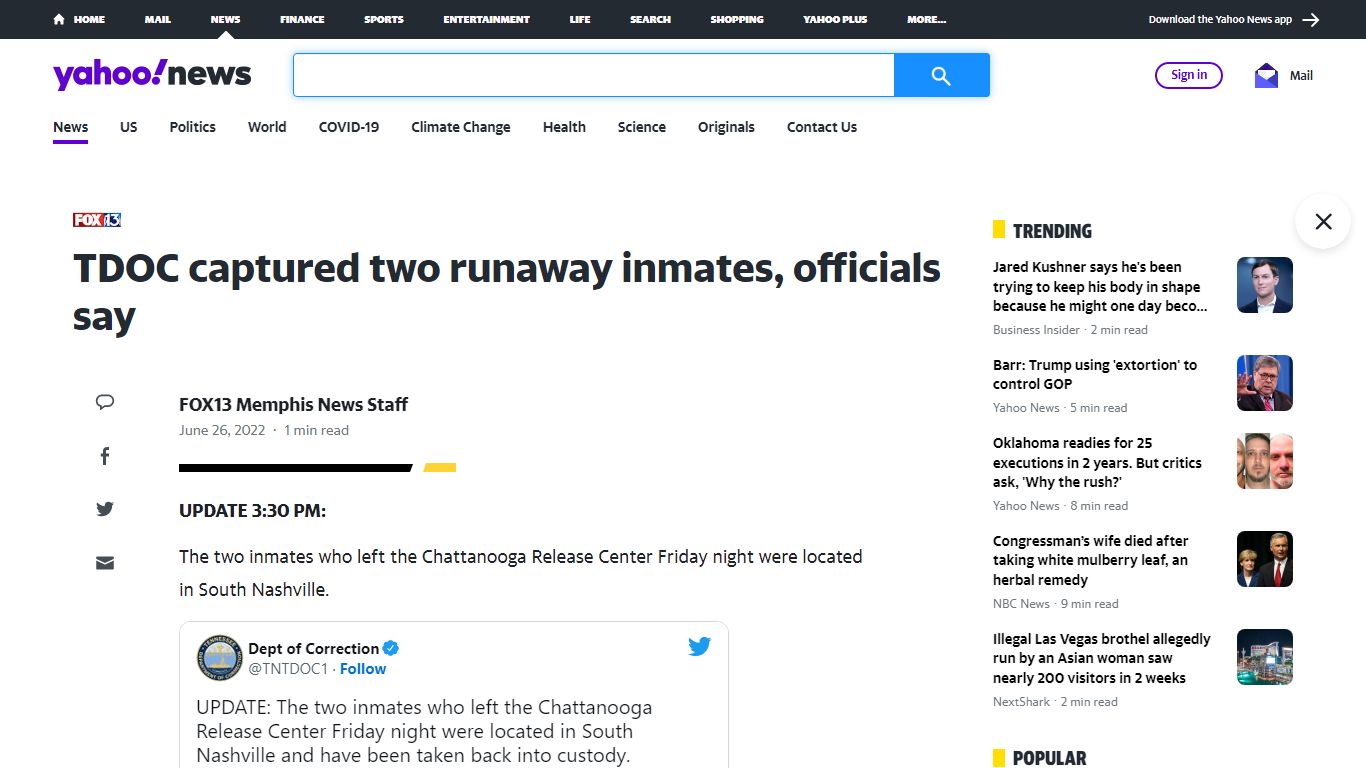
Task: Switch to the World tab
Action: (267, 127)
